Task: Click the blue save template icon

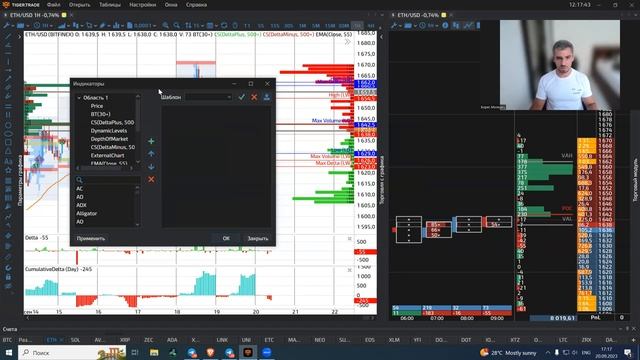Action: [x=267, y=97]
